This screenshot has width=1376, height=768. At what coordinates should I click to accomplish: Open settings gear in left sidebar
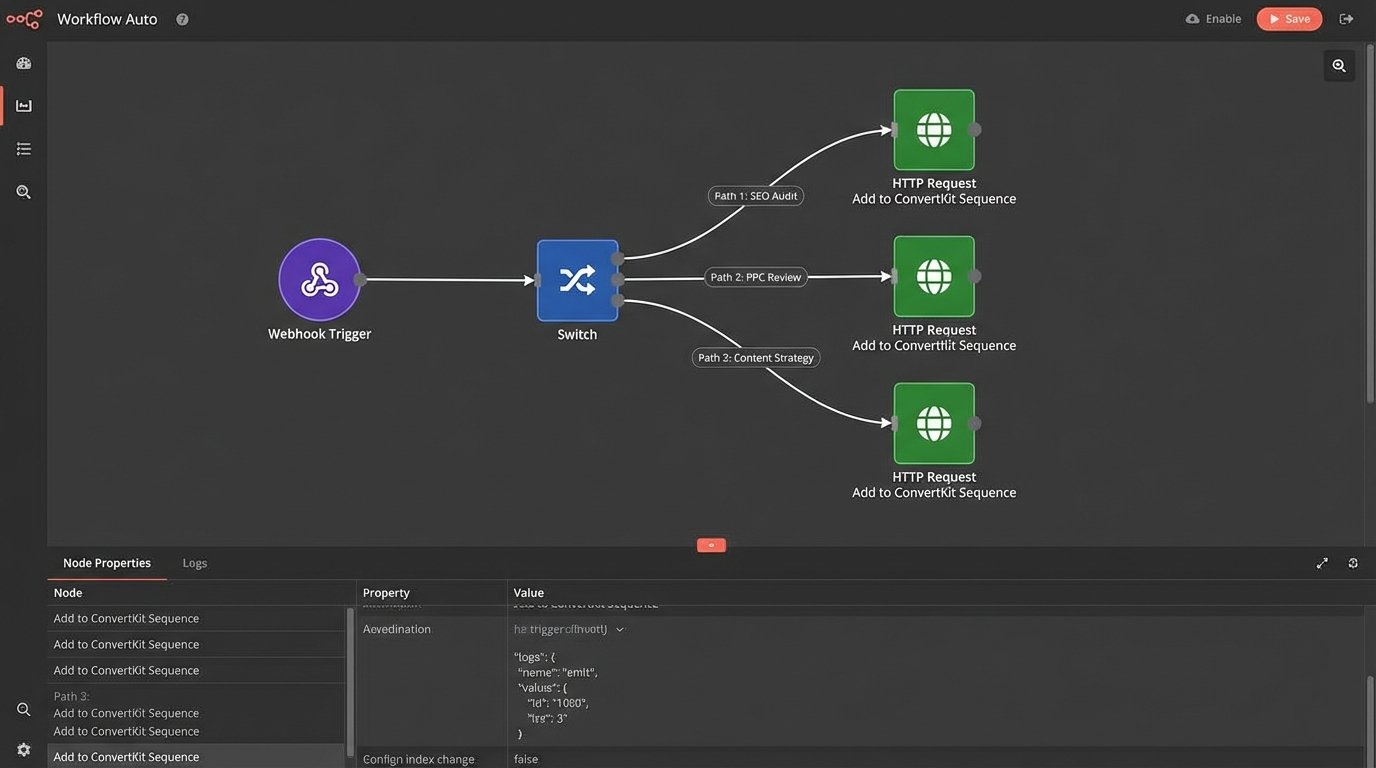point(24,749)
